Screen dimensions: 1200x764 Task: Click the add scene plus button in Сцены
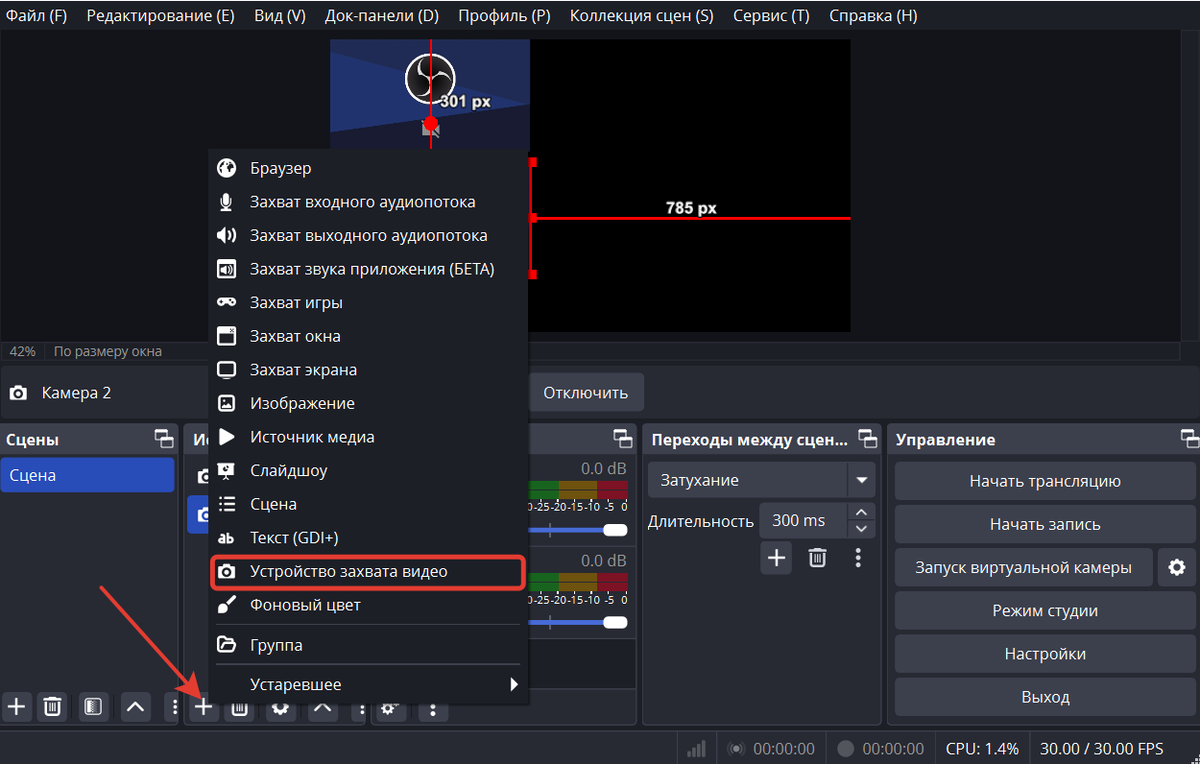(x=17, y=707)
